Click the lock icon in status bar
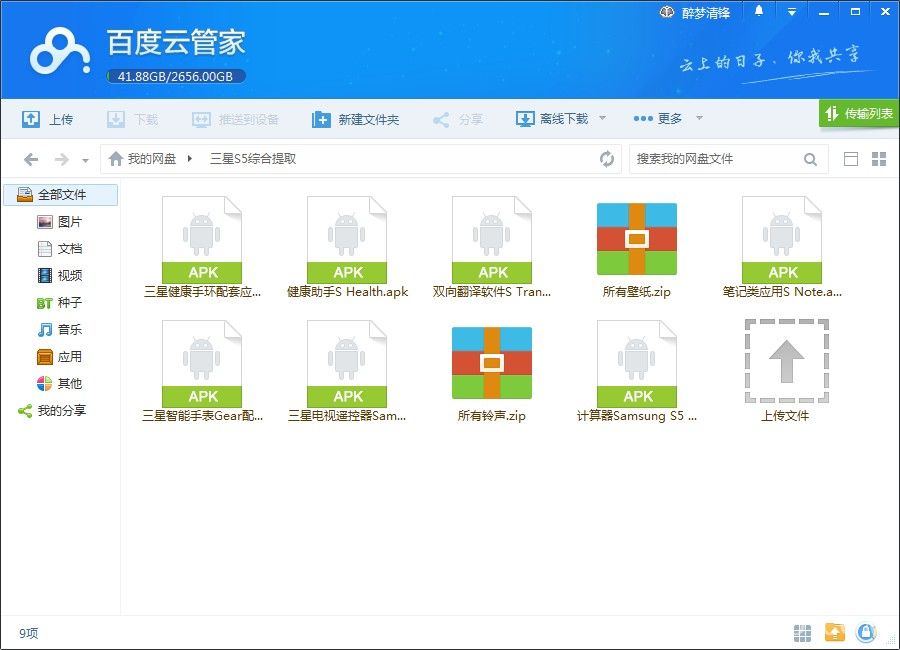The height and width of the screenshot is (650, 900). (x=866, y=633)
